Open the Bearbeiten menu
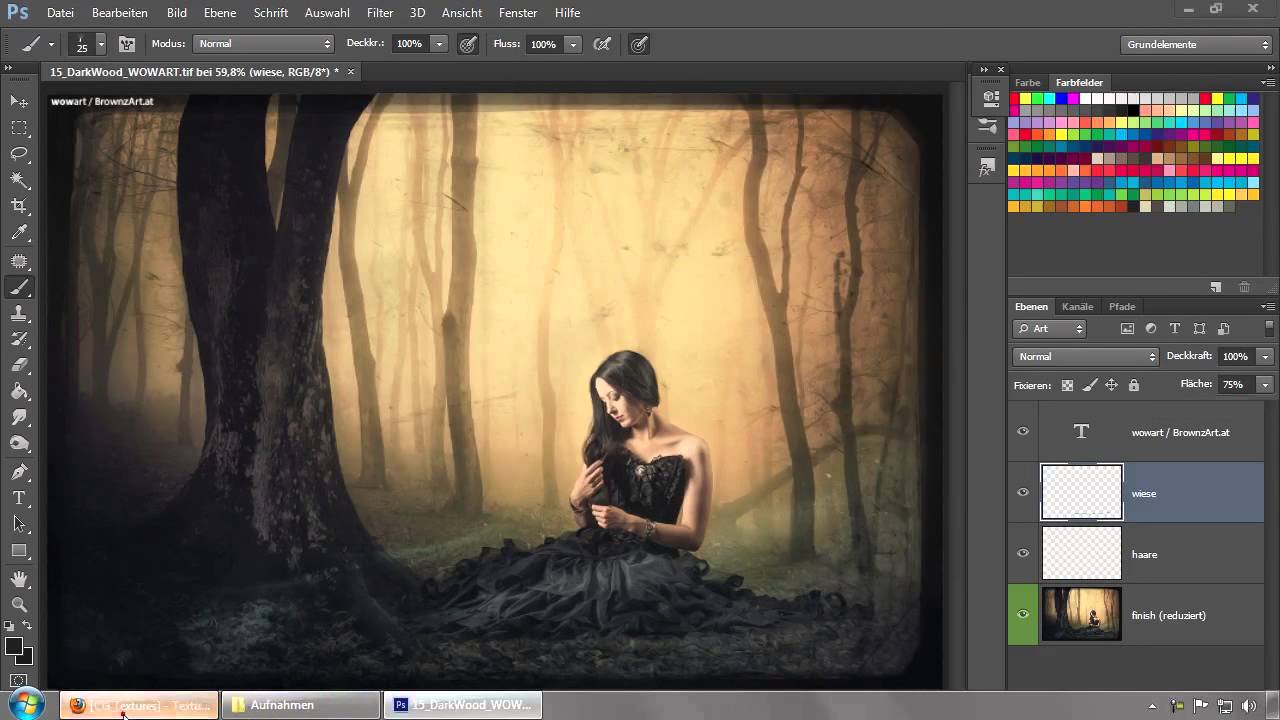This screenshot has height=720, width=1280. click(120, 13)
